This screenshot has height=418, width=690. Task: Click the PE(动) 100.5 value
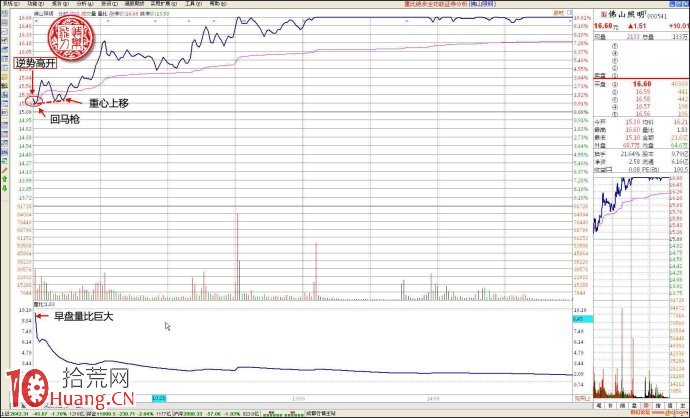pos(680,169)
